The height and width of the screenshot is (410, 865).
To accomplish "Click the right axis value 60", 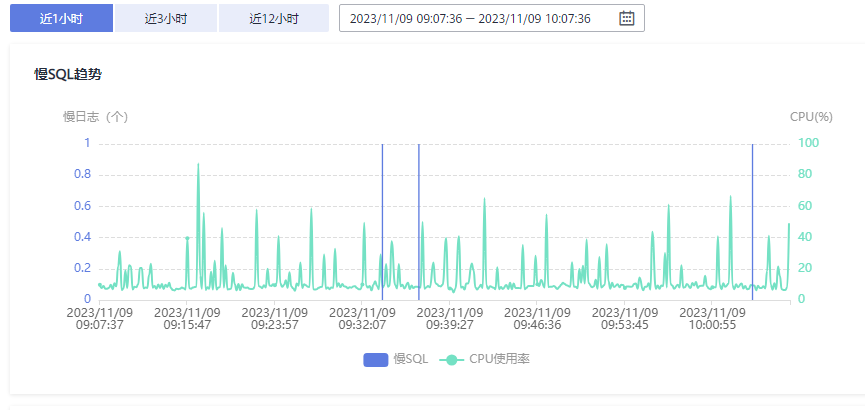I will pyautogui.click(x=803, y=206).
